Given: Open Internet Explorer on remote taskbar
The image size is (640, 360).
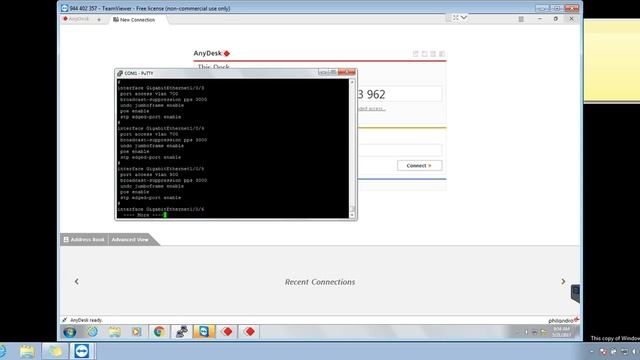Looking at the screenshot, I should [93, 332].
